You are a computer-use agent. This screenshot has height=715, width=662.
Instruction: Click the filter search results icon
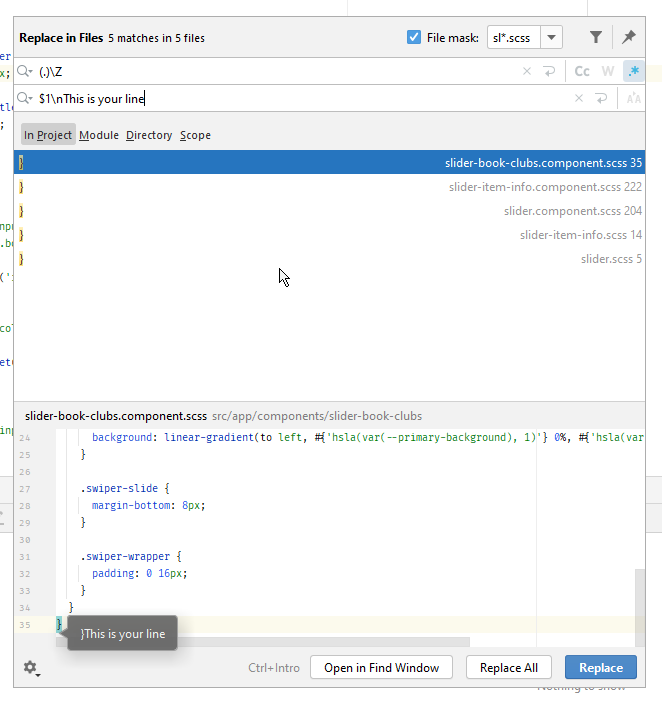click(x=596, y=38)
